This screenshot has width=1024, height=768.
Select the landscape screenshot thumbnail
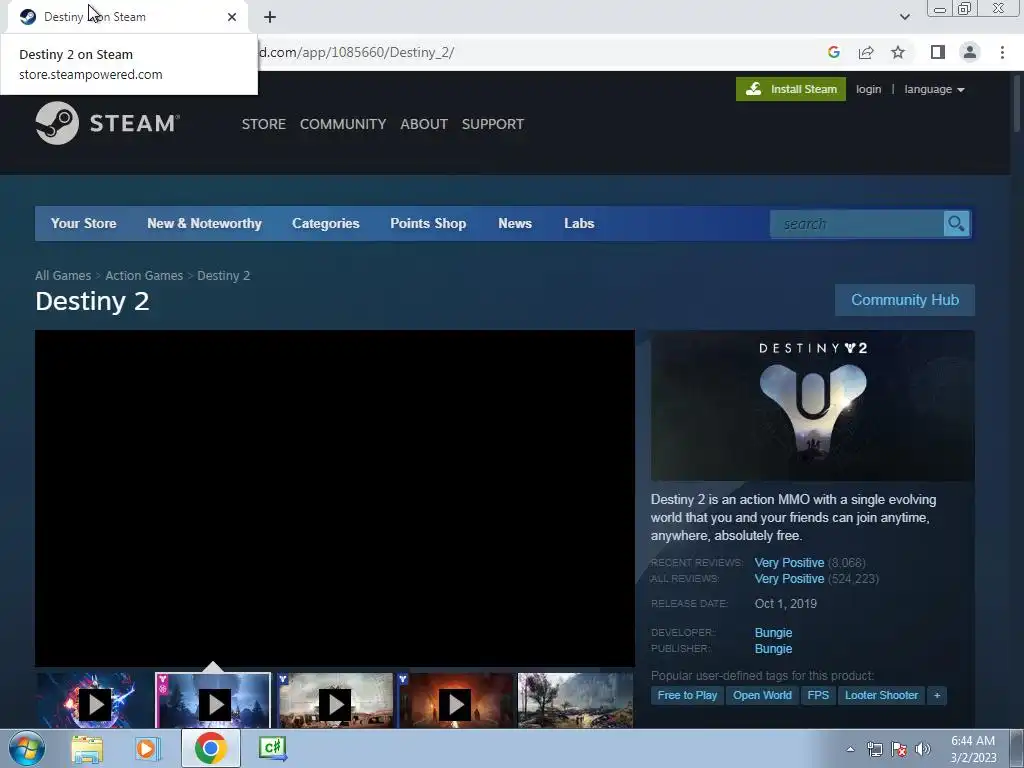575,701
